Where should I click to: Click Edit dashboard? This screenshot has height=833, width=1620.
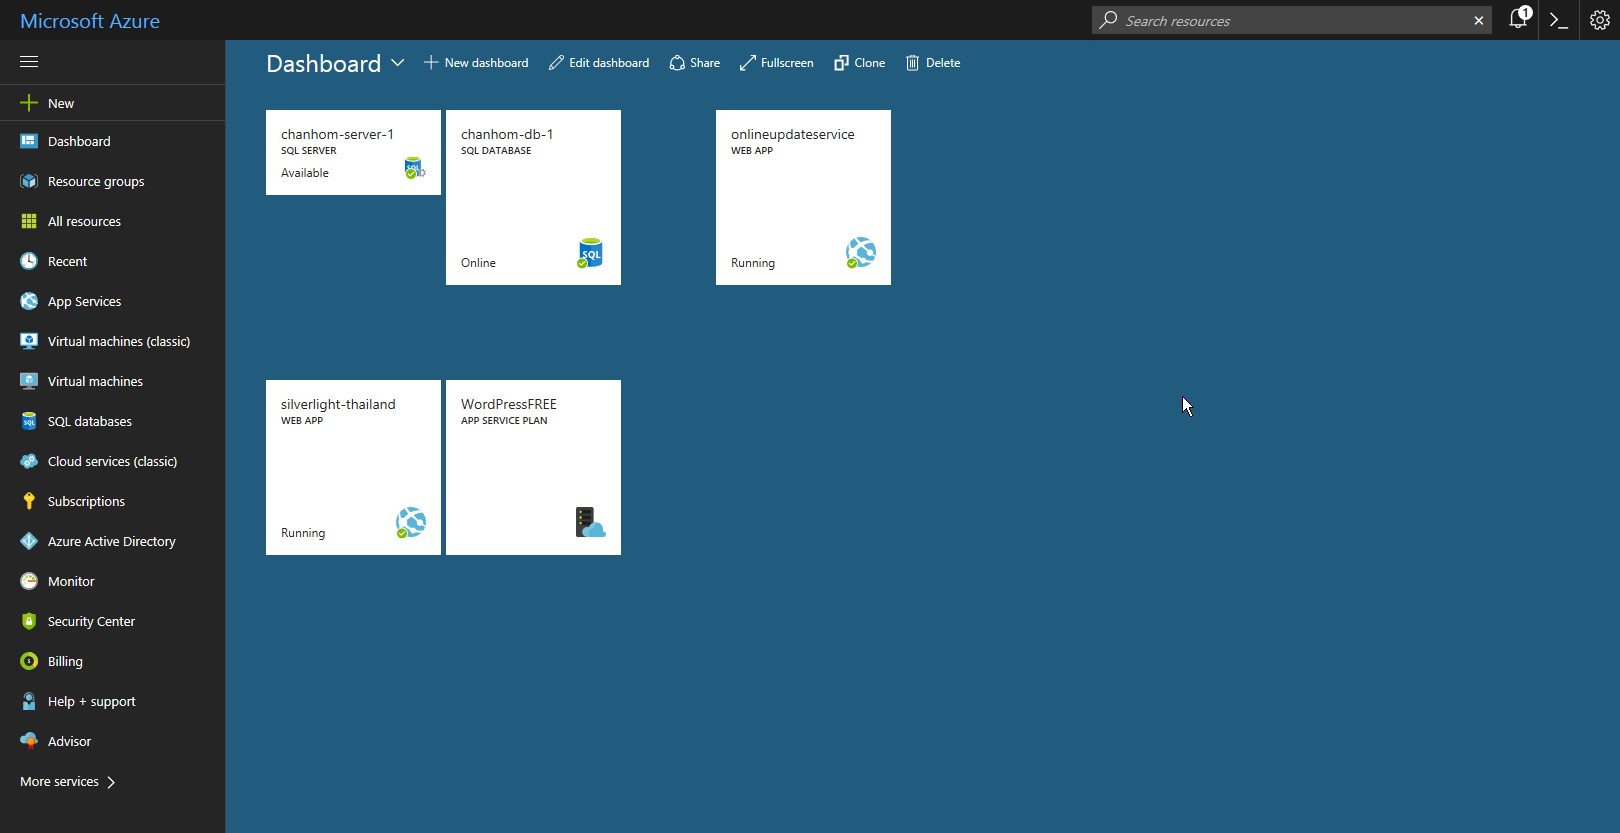pos(599,63)
